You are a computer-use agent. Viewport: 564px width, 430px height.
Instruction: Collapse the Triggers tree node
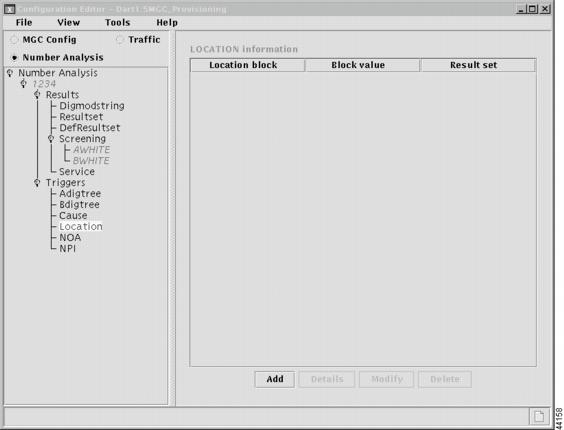[x=37, y=182]
